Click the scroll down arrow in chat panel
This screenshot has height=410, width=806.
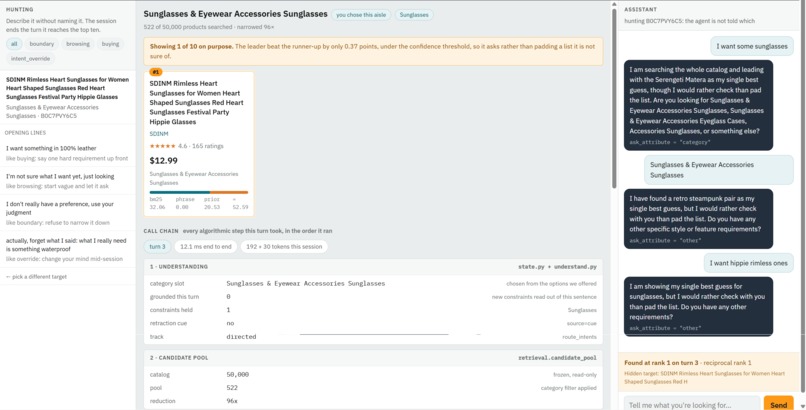[803, 406]
